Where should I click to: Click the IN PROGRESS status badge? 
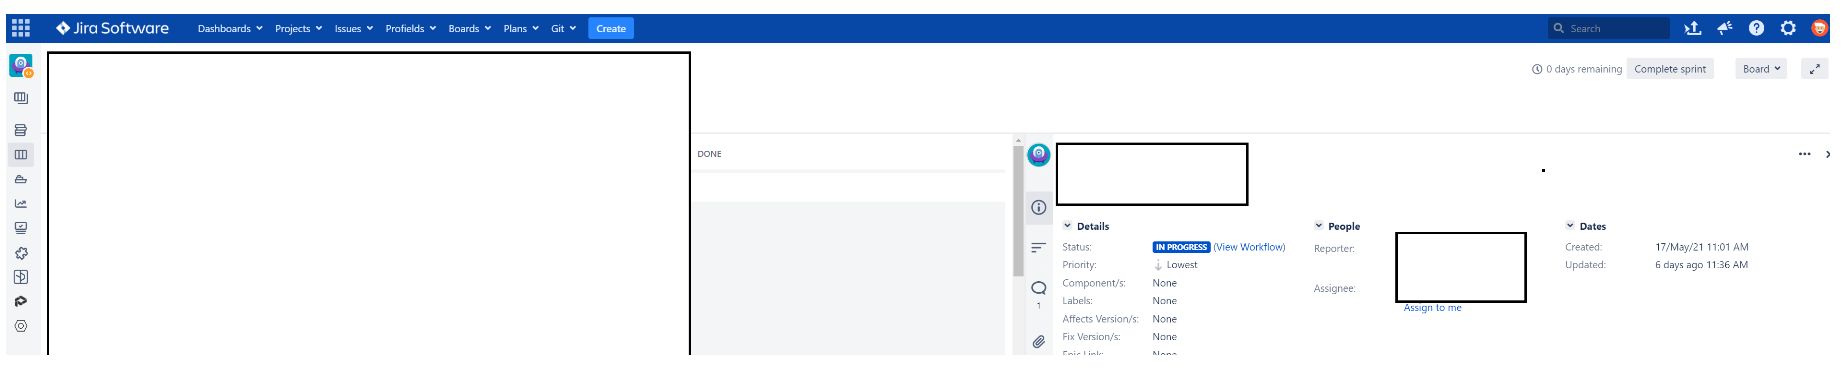pyautogui.click(x=1181, y=247)
